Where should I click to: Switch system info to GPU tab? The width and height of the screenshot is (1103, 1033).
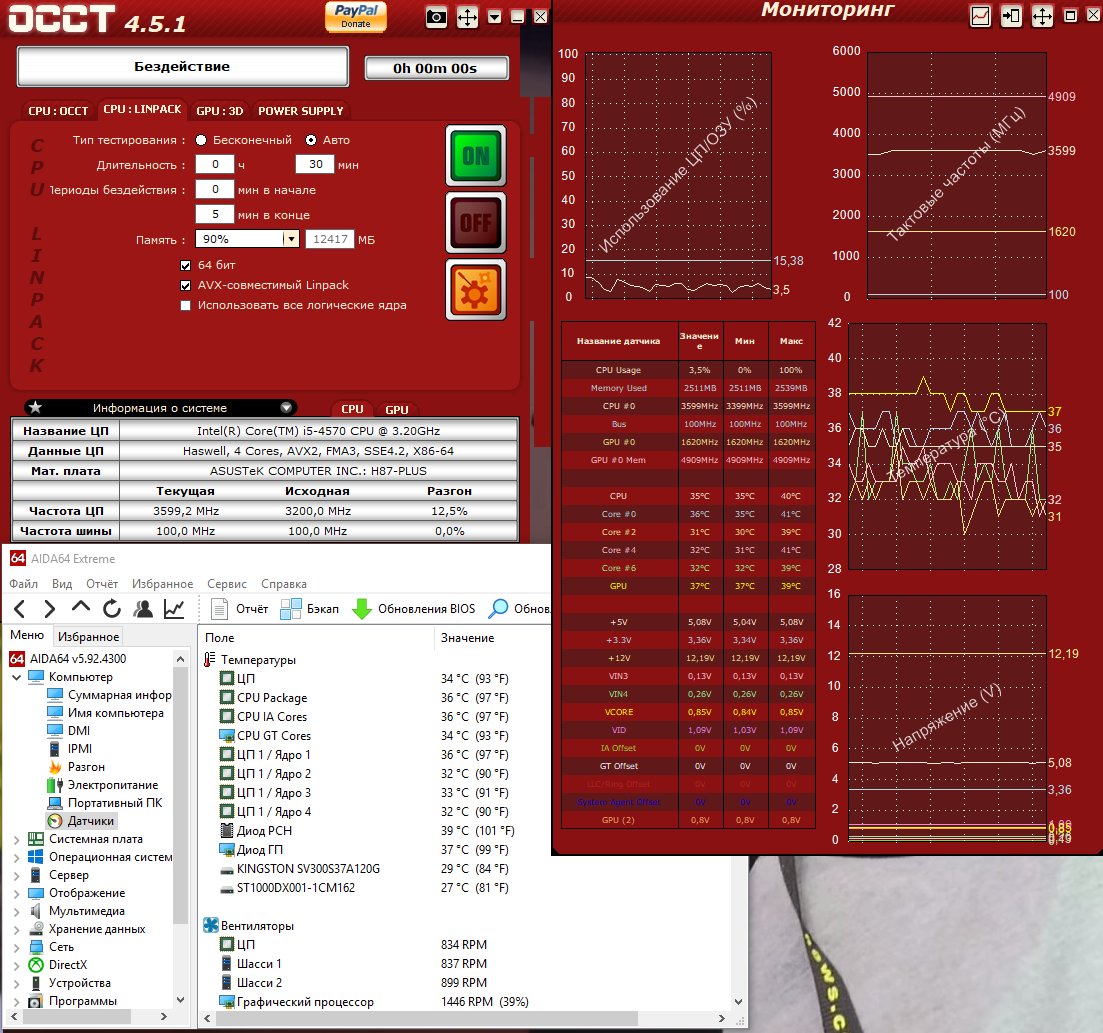(397, 410)
